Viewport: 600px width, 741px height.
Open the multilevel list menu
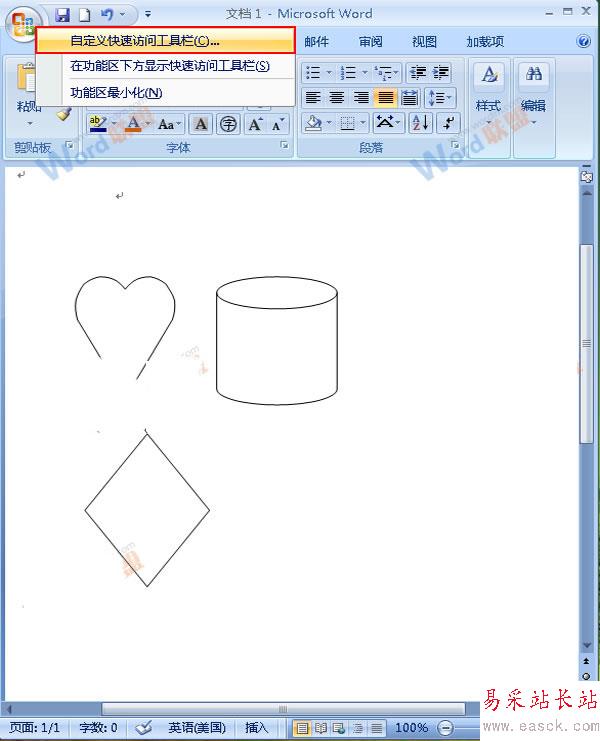(x=386, y=73)
